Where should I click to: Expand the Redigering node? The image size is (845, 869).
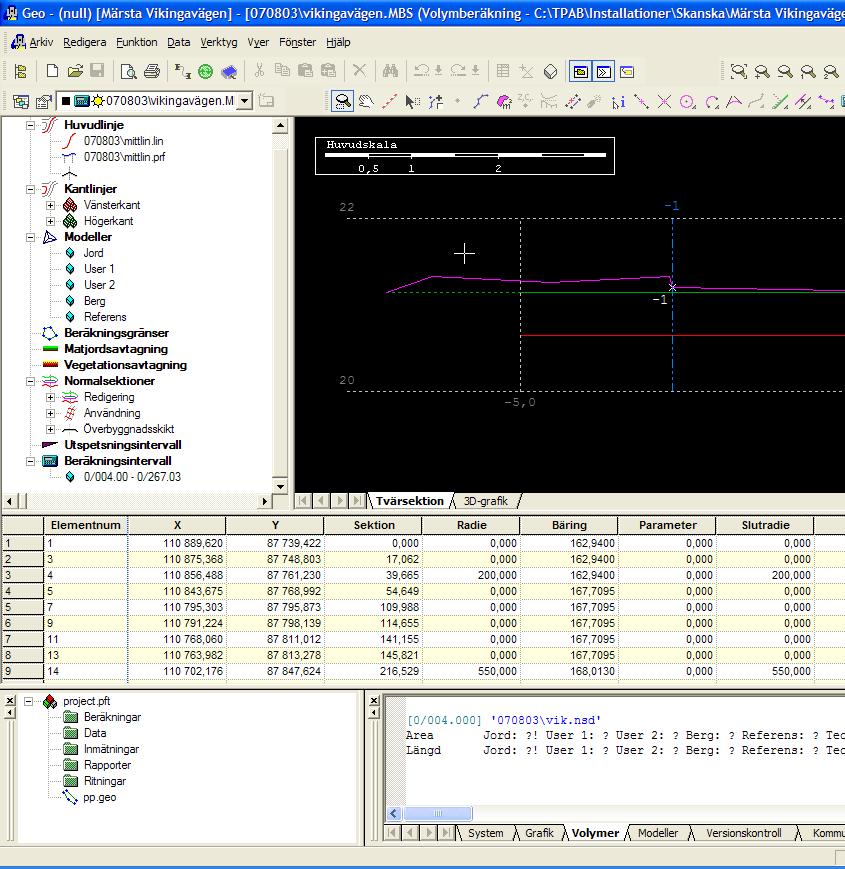click(x=50, y=397)
